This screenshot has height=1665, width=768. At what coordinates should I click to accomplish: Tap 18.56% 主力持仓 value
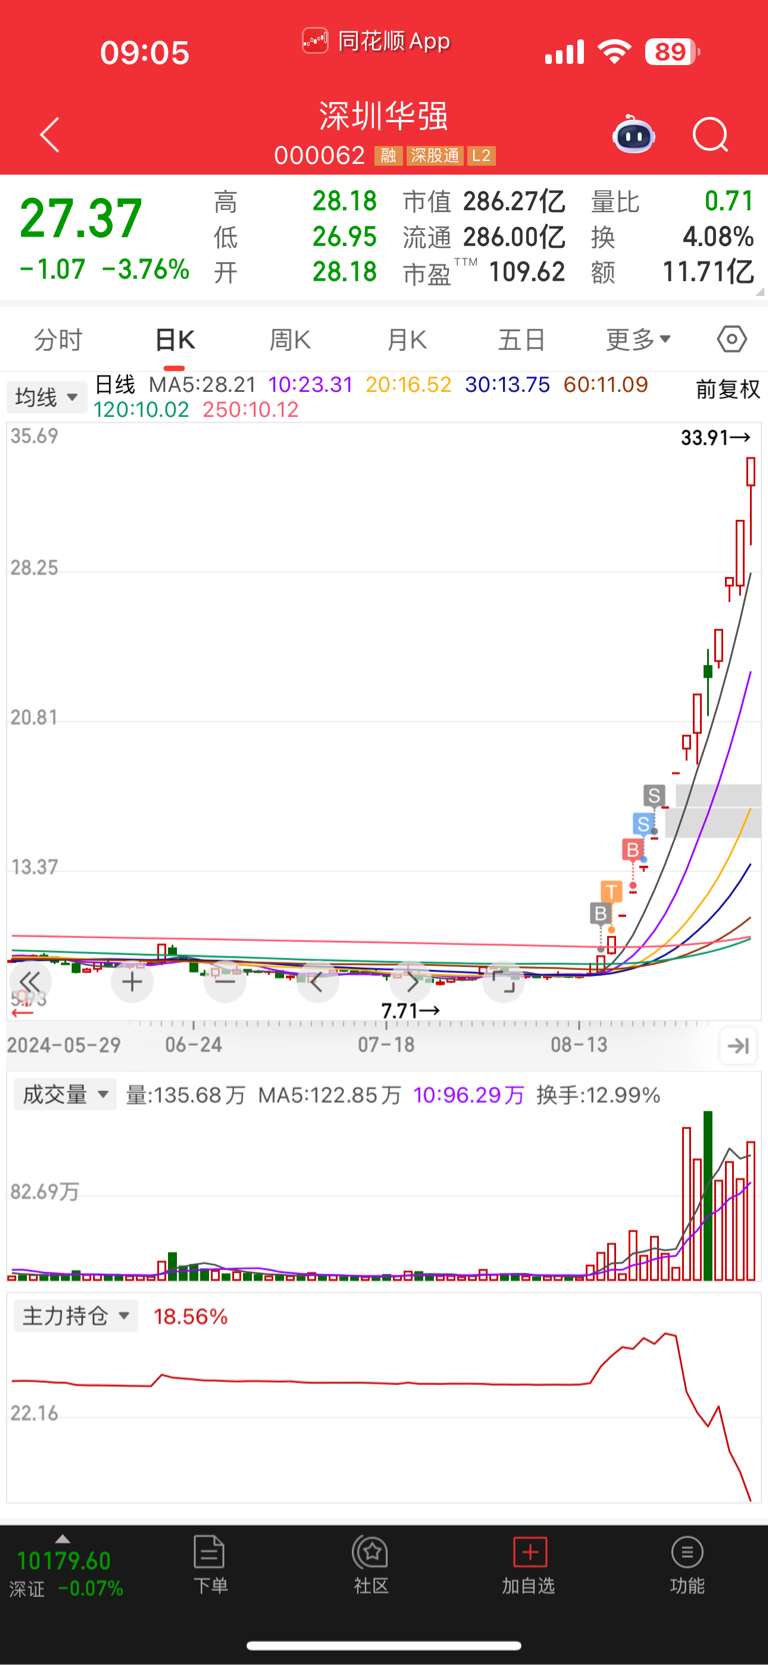tap(190, 1316)
